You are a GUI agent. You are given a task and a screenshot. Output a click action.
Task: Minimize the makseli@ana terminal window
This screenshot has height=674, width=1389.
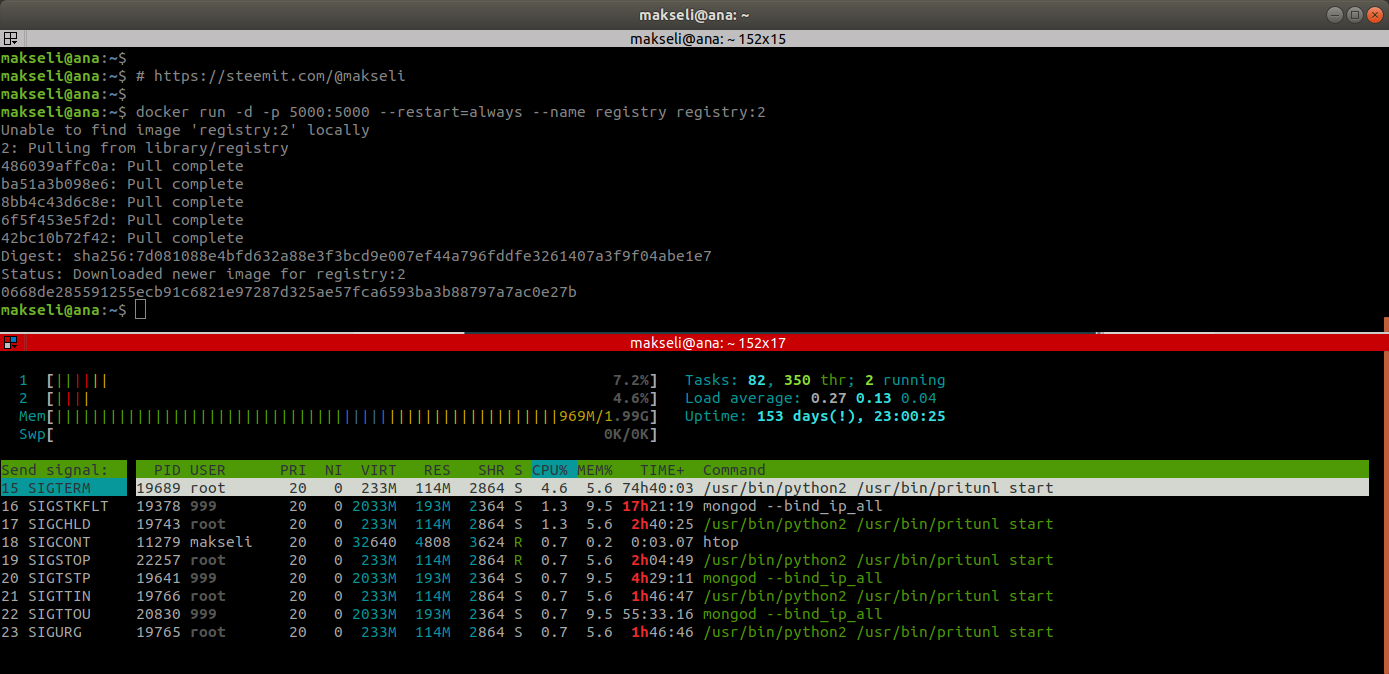[1336, 15]
